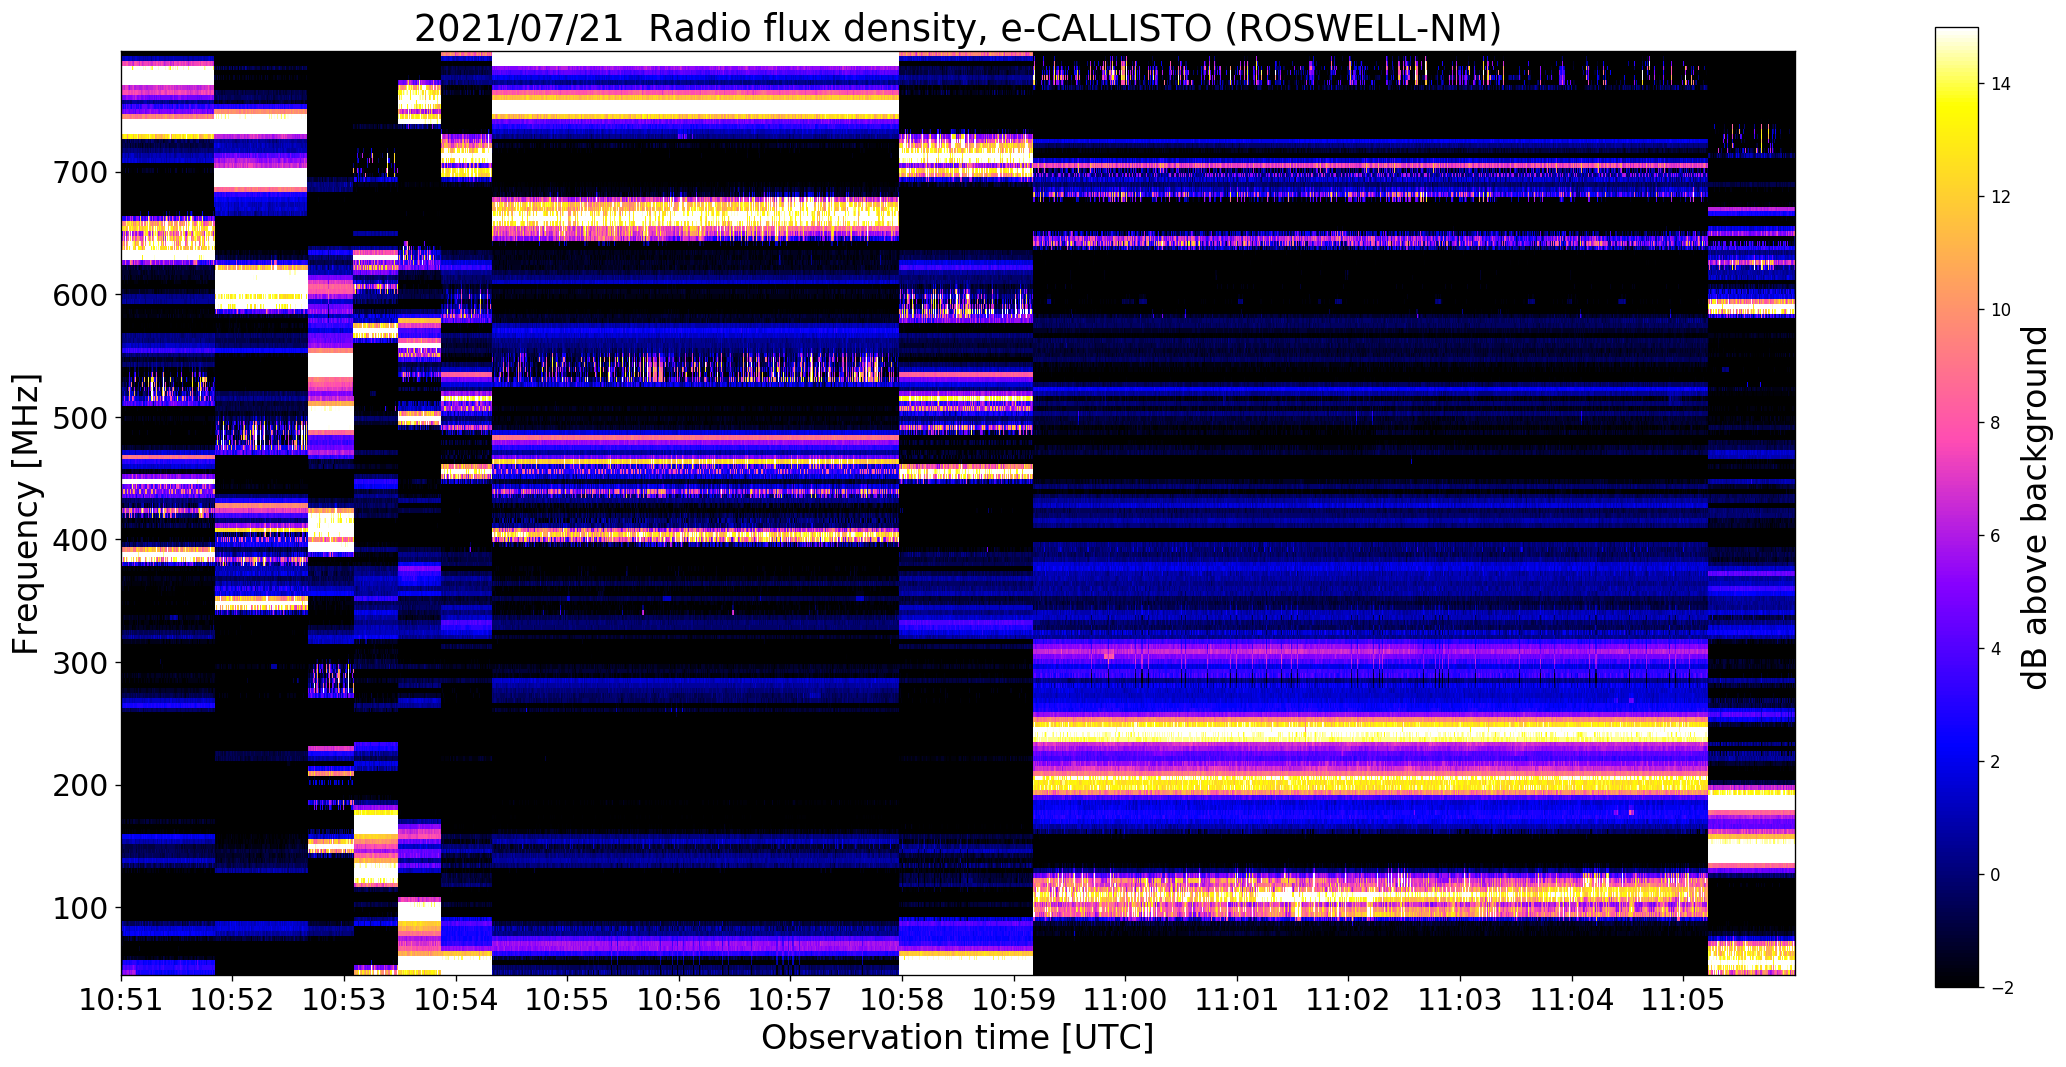Click the colorbar tick label 12
The image size is (2066, 1067).
2001,197
